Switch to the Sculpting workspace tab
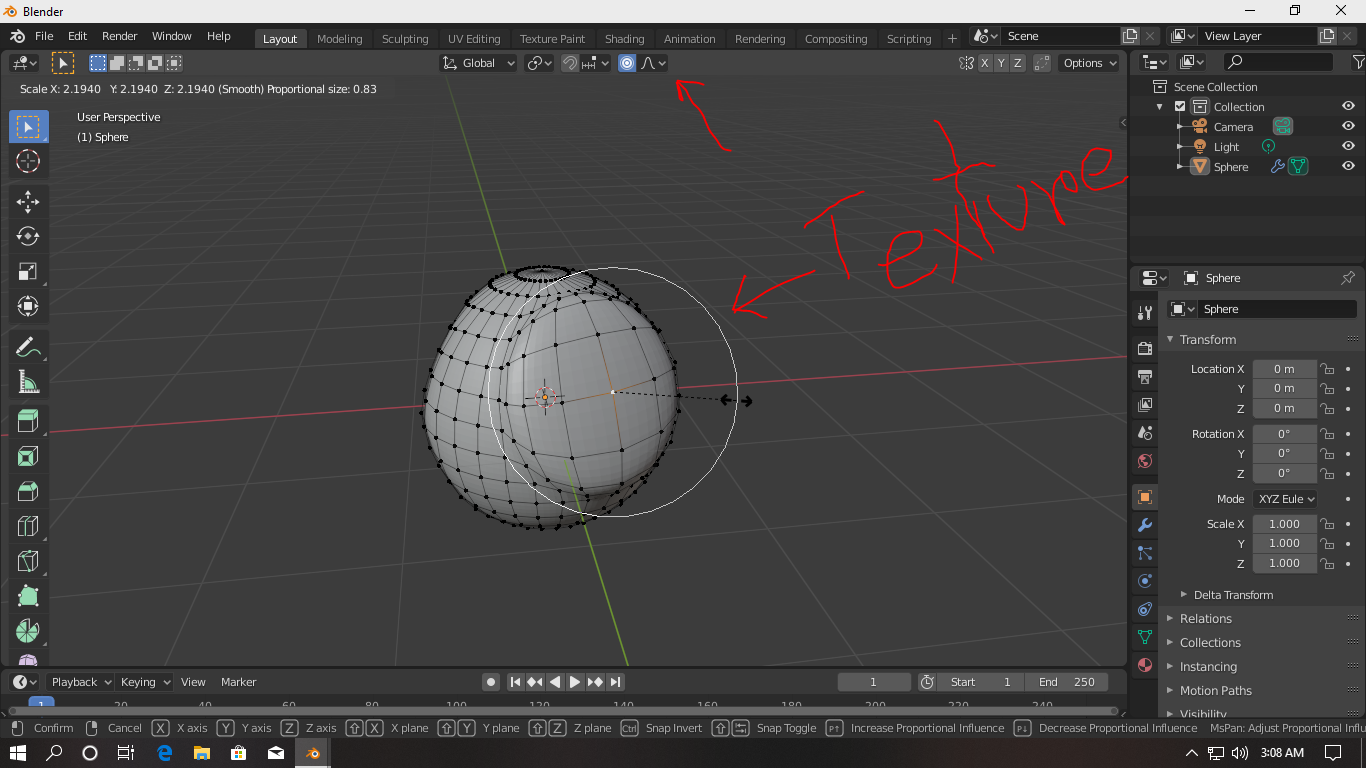 click(x=405, y=39)
